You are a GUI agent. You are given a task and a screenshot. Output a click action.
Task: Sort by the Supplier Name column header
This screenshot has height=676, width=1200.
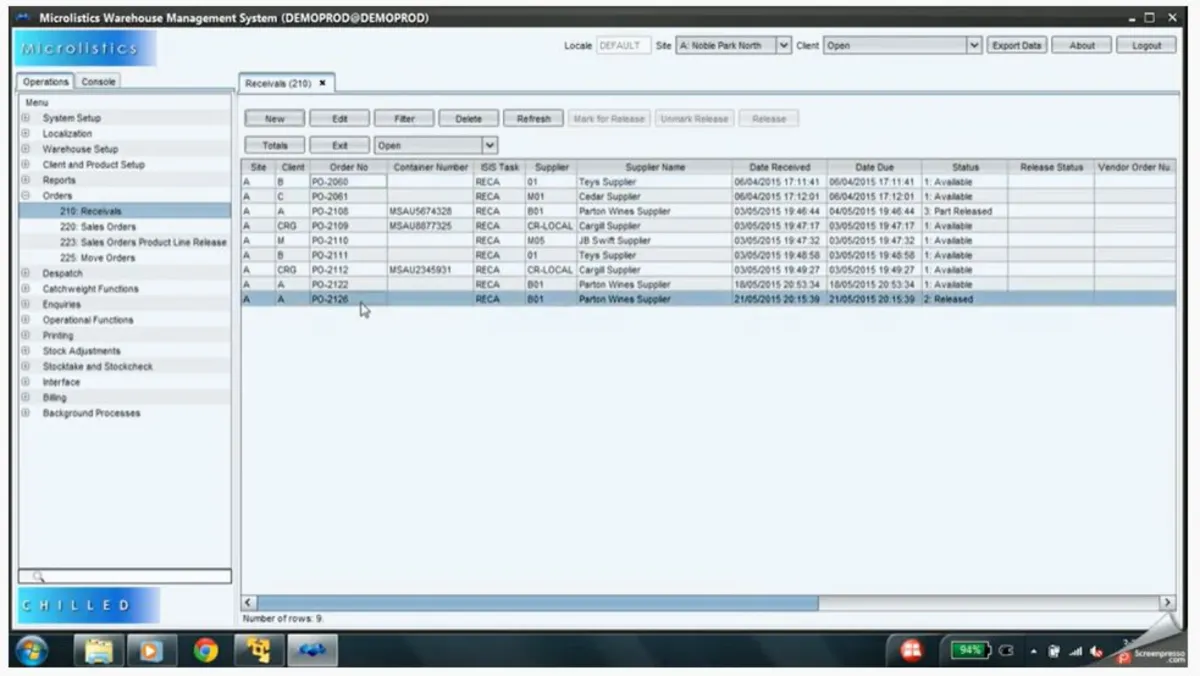654,168
